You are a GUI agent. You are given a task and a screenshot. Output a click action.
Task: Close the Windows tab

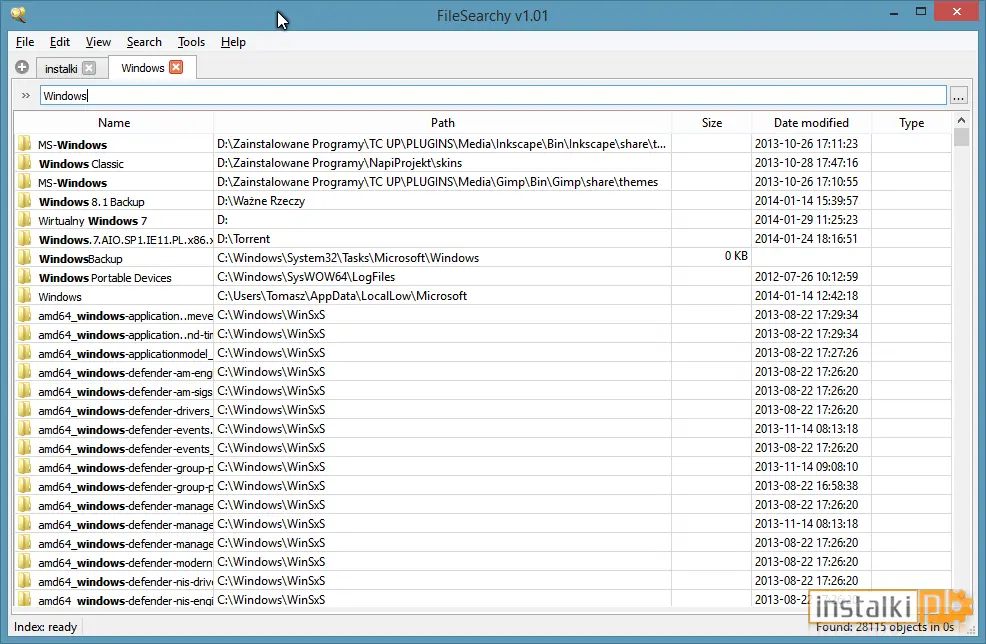tap(176, 67)
